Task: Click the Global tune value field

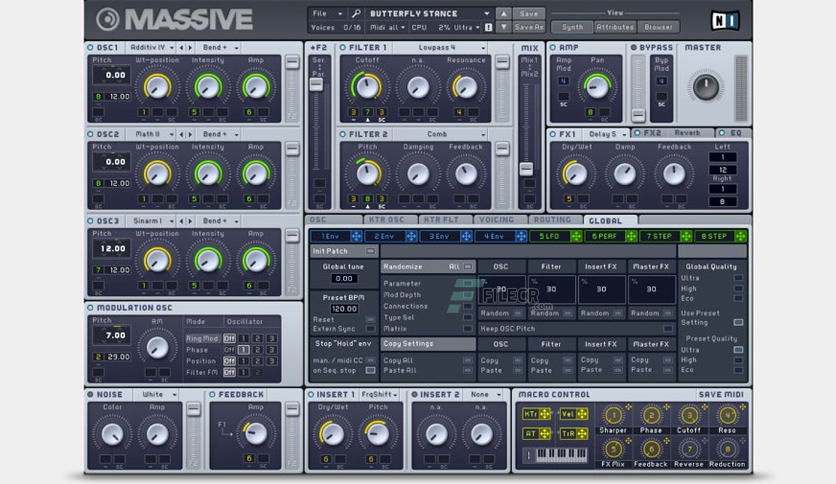Action: tap(344, 279)
